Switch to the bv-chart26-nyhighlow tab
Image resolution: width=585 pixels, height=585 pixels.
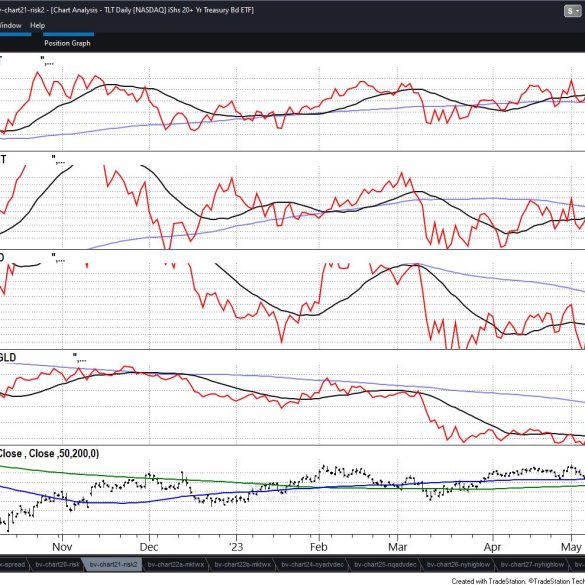click(x=458, y=564)
